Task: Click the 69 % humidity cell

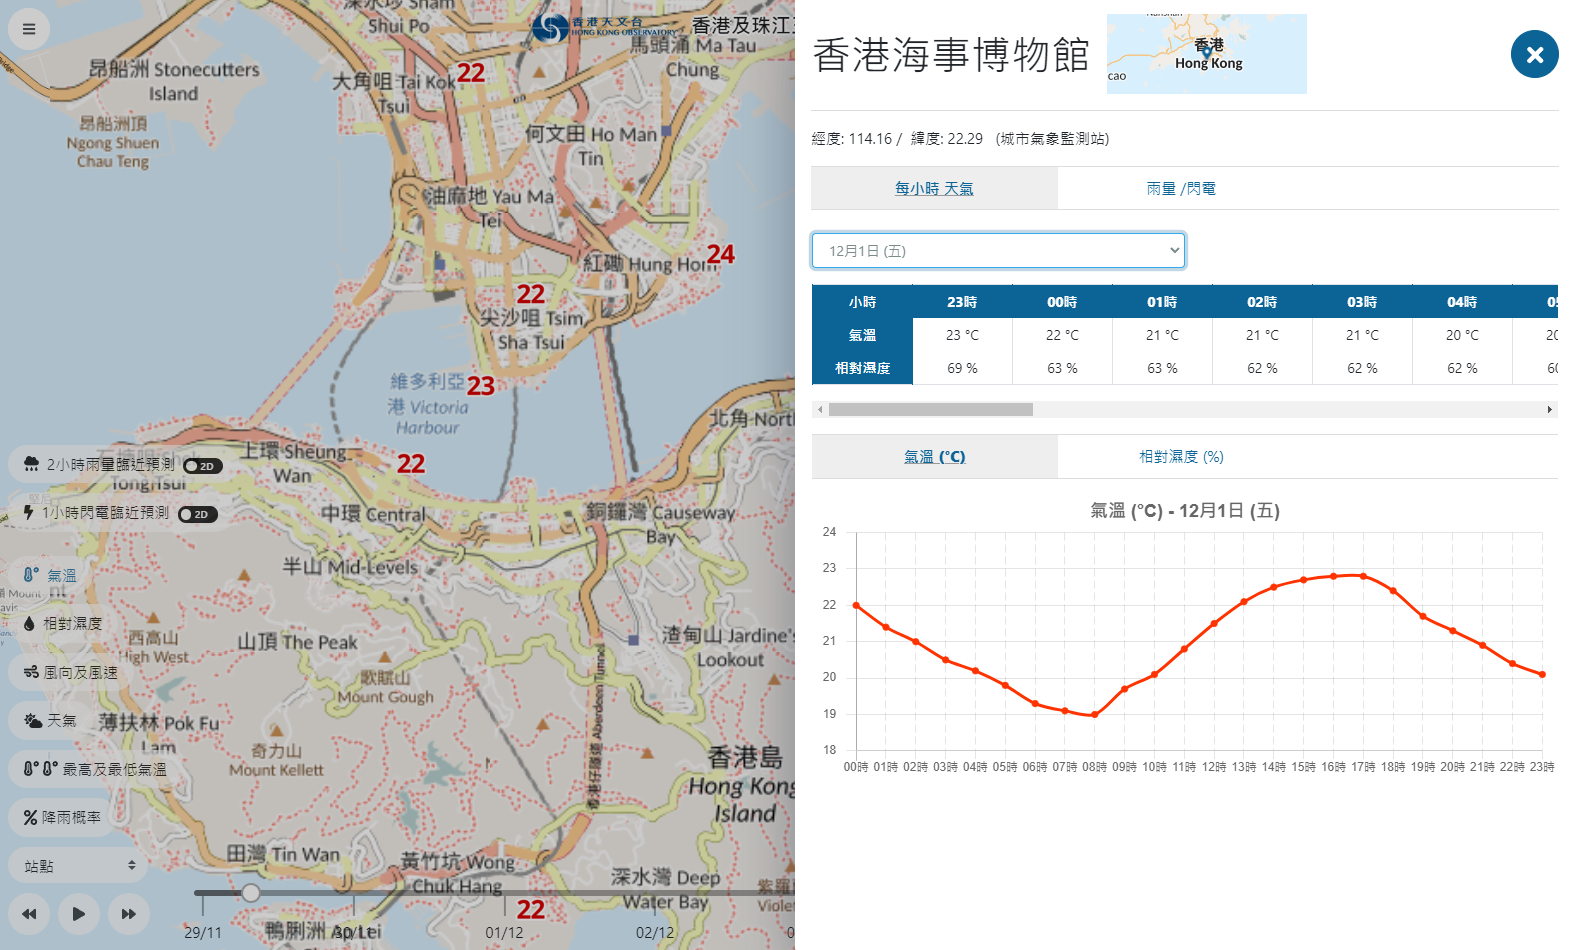Action: click(962, 368)
